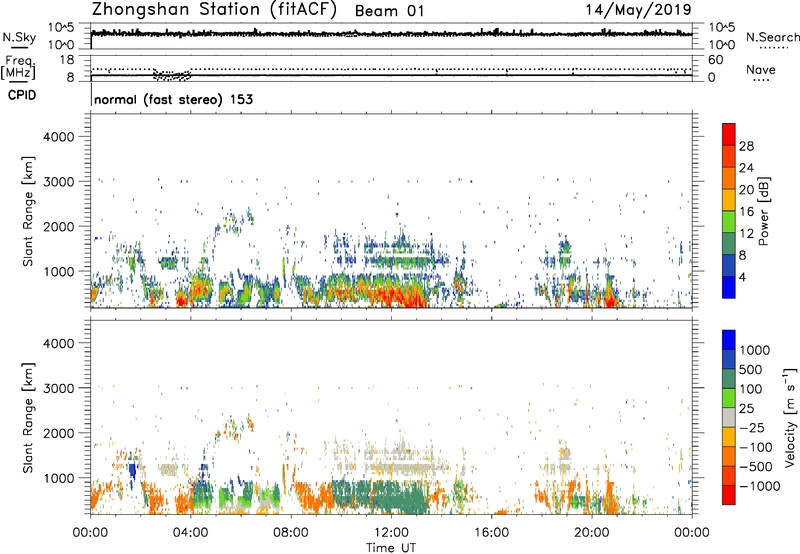Screen dimensions: 800x554
Task: Click the '24' label on Power color bar
Action: tap(746, 168)
